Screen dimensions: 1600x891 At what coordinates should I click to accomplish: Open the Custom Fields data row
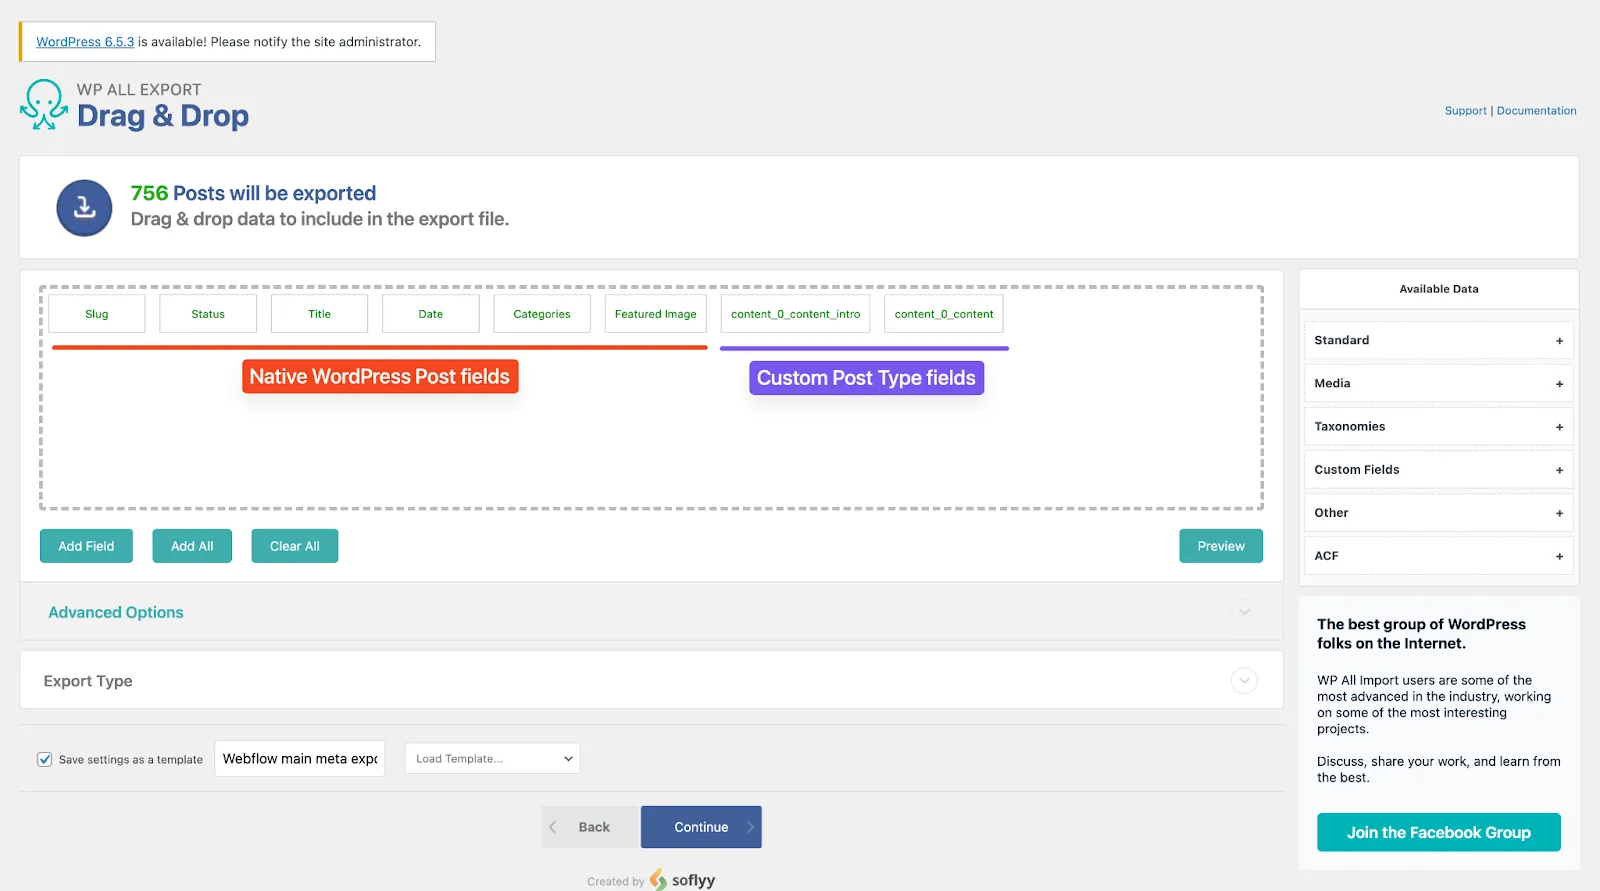coord(1438,469)
